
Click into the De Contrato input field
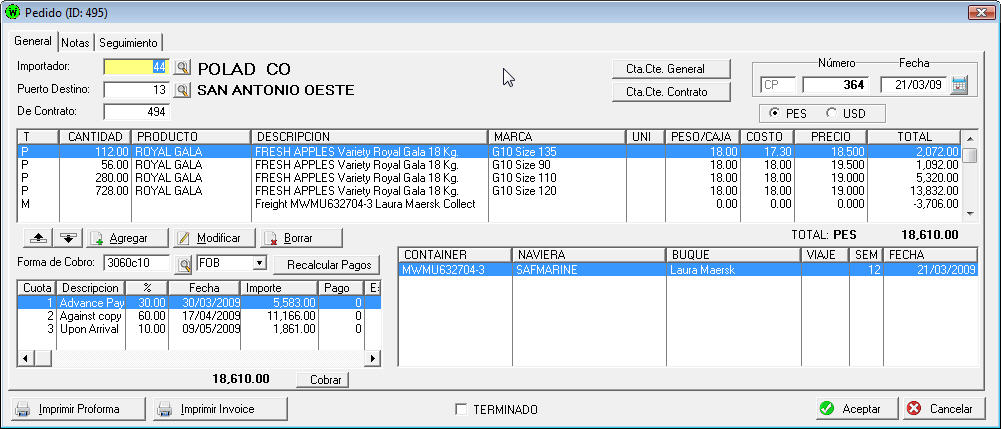pyautogui.click(x=136, y=111)
